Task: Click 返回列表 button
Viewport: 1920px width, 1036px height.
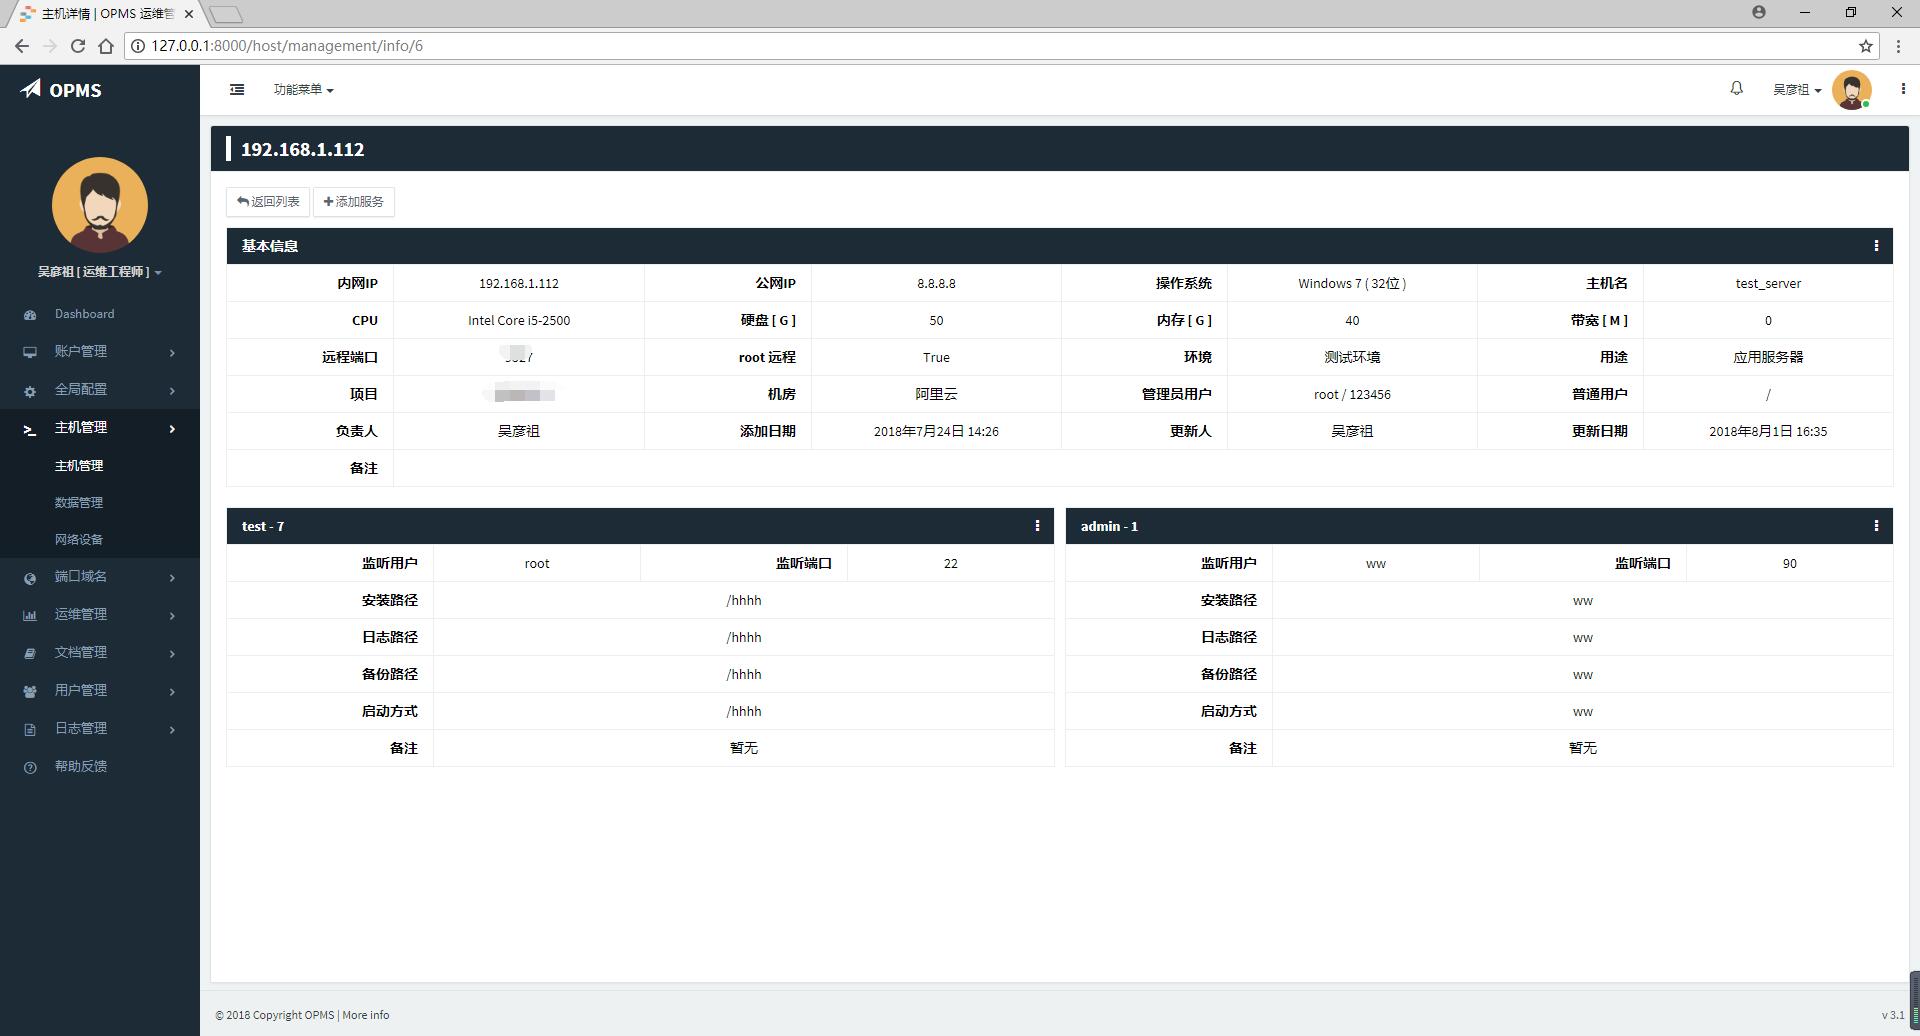Action: [268, 202]
